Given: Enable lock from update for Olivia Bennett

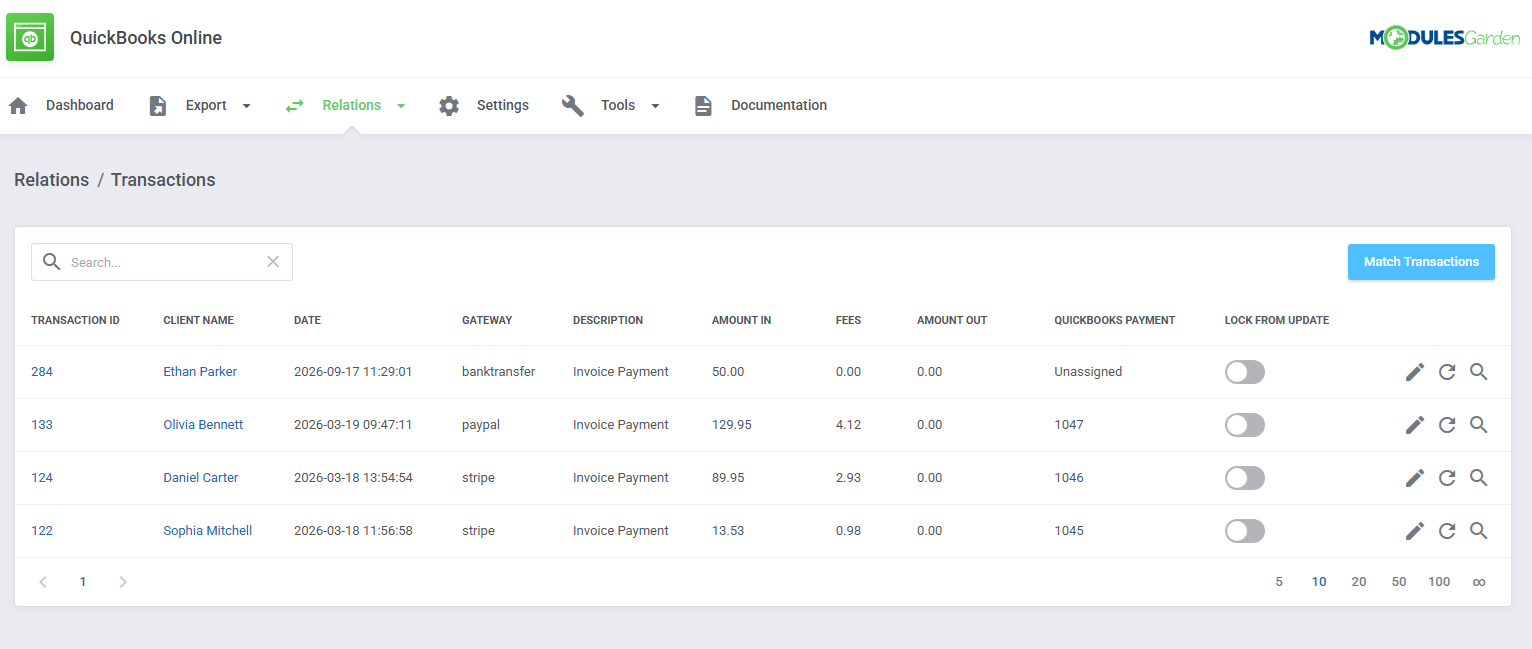Looking at the screenshot, I should pyautogui.click(x=1245, y=425).
